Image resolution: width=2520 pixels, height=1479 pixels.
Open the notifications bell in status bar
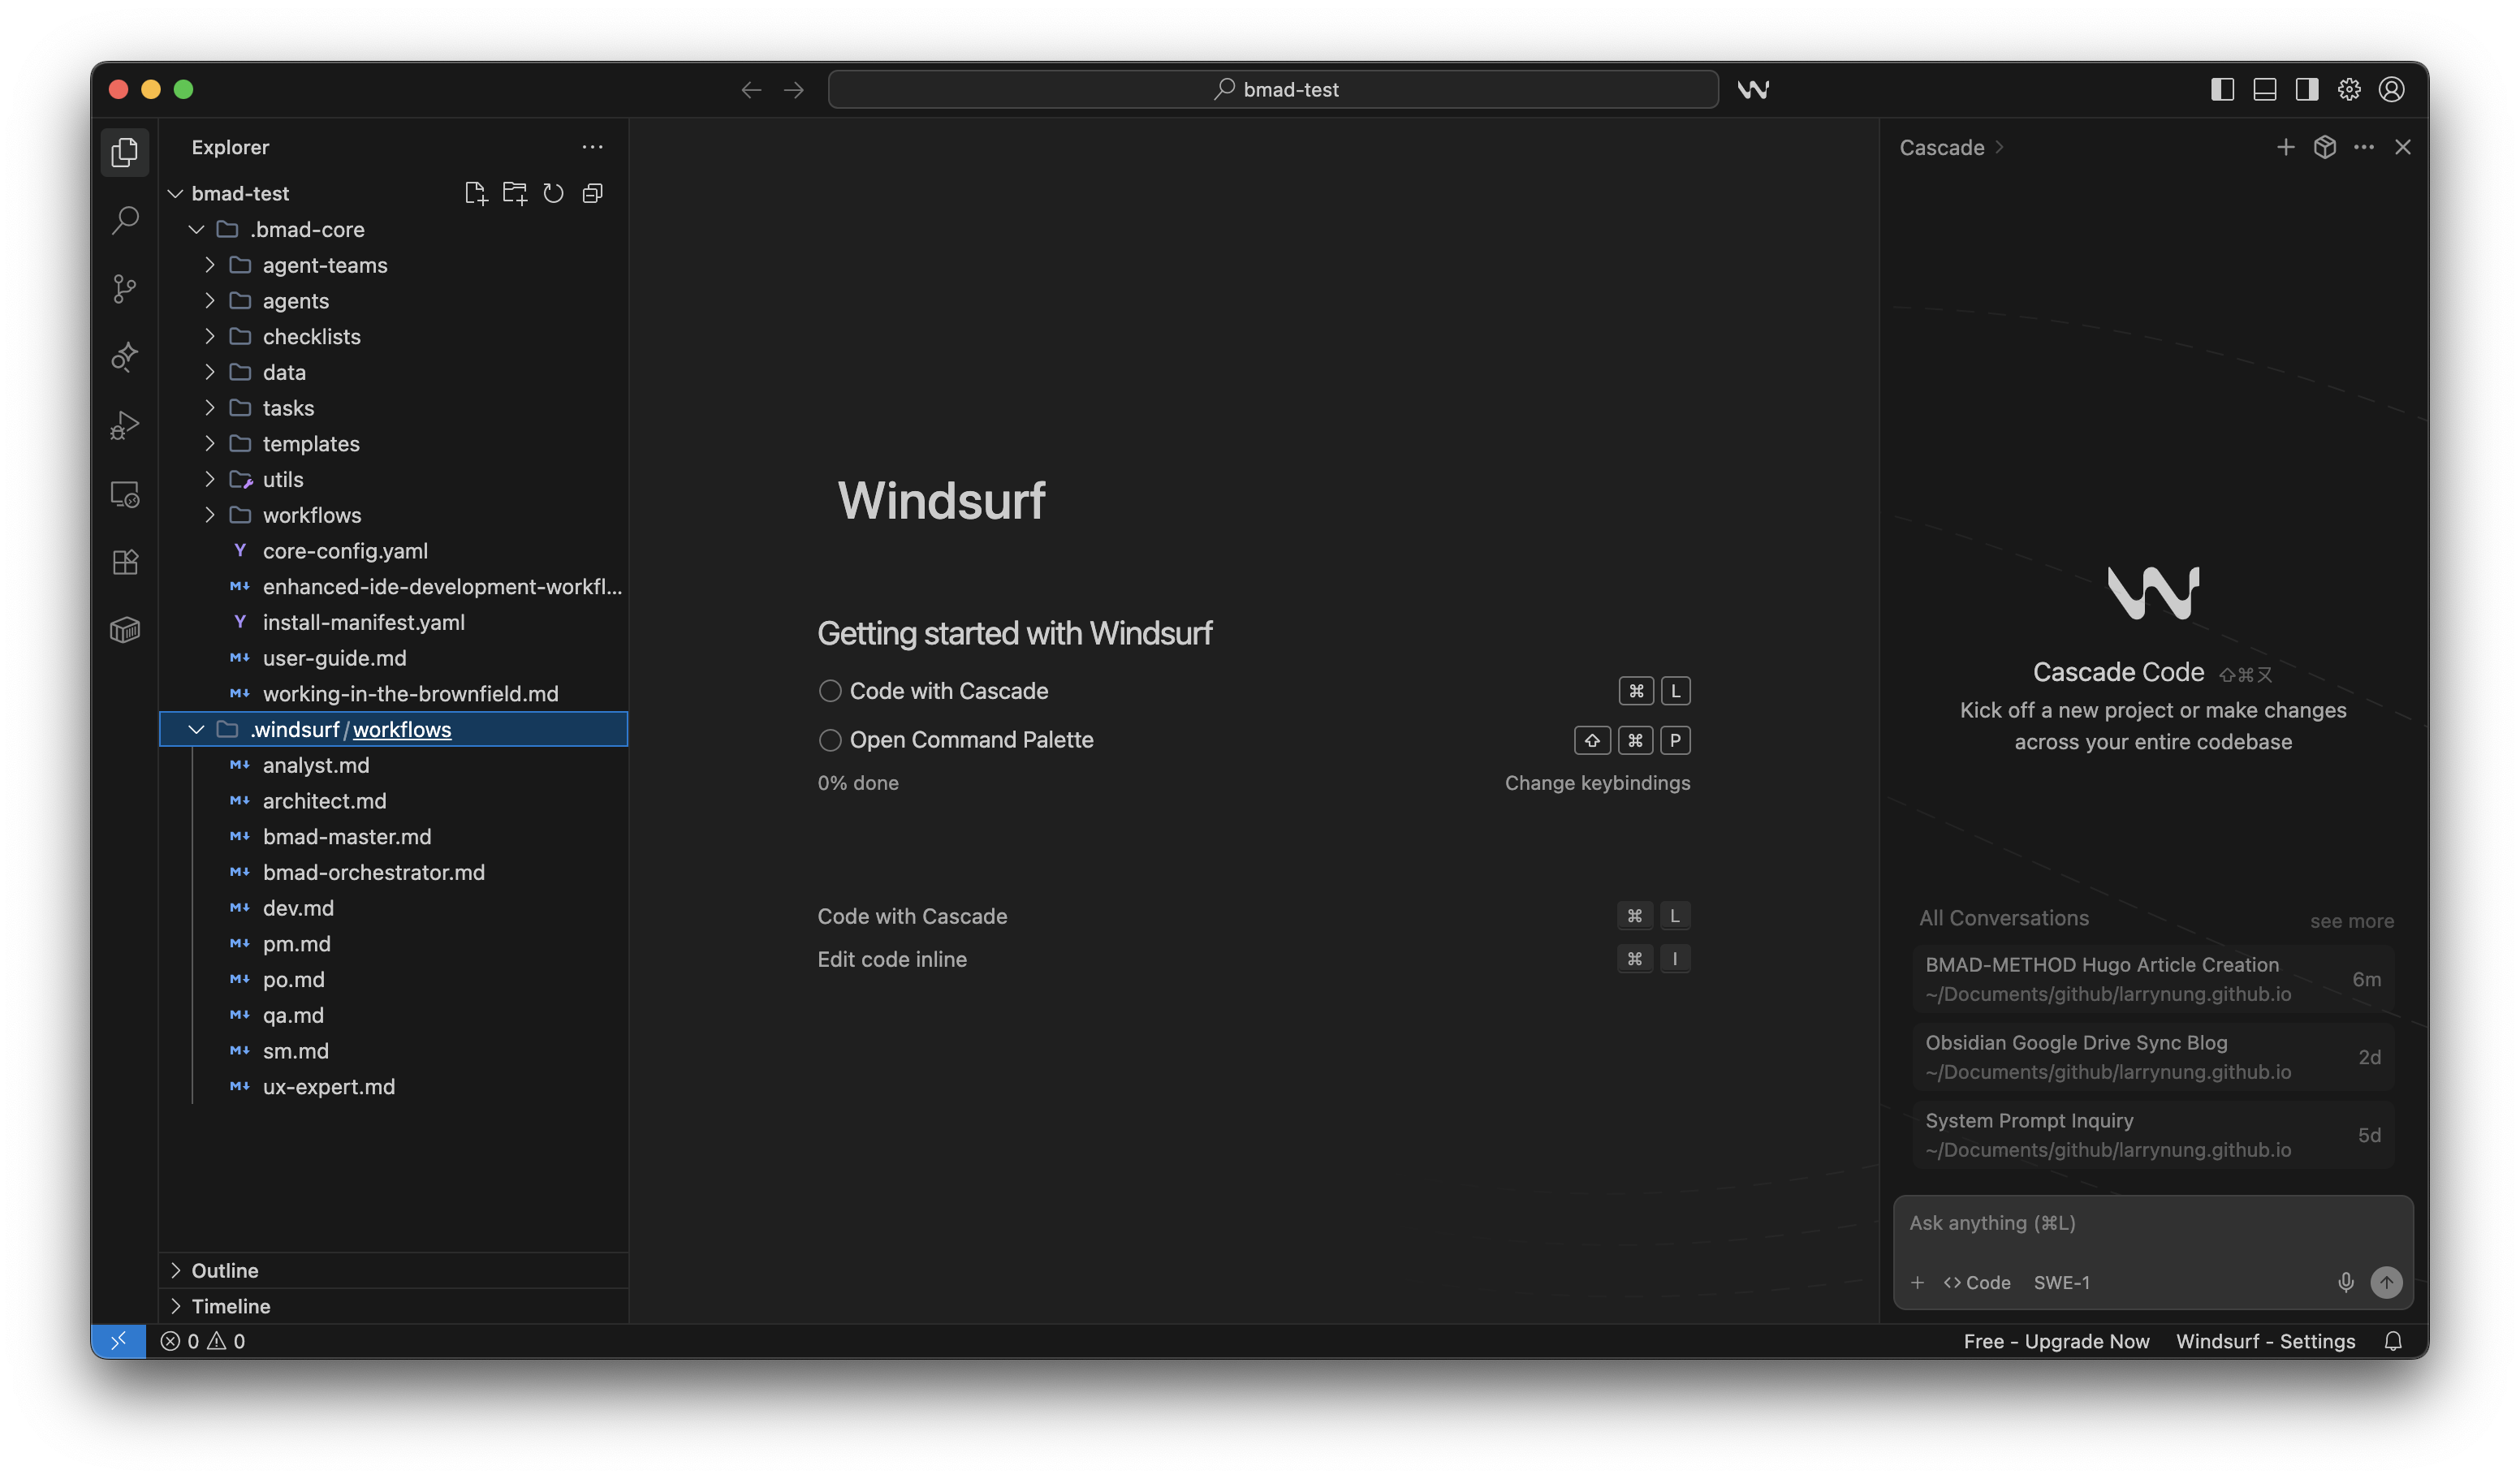pyautogui.click(x=2392, y=1341)
